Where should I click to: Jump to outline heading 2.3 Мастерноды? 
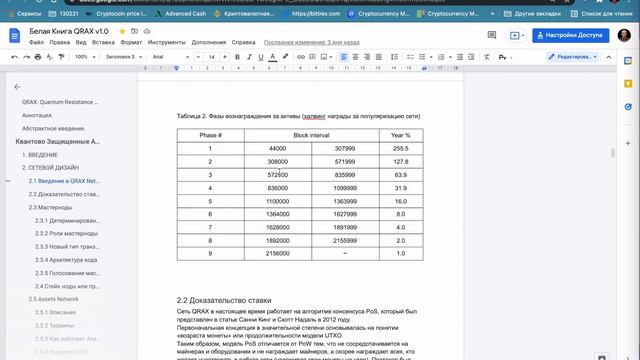click(x=50, y=207)
